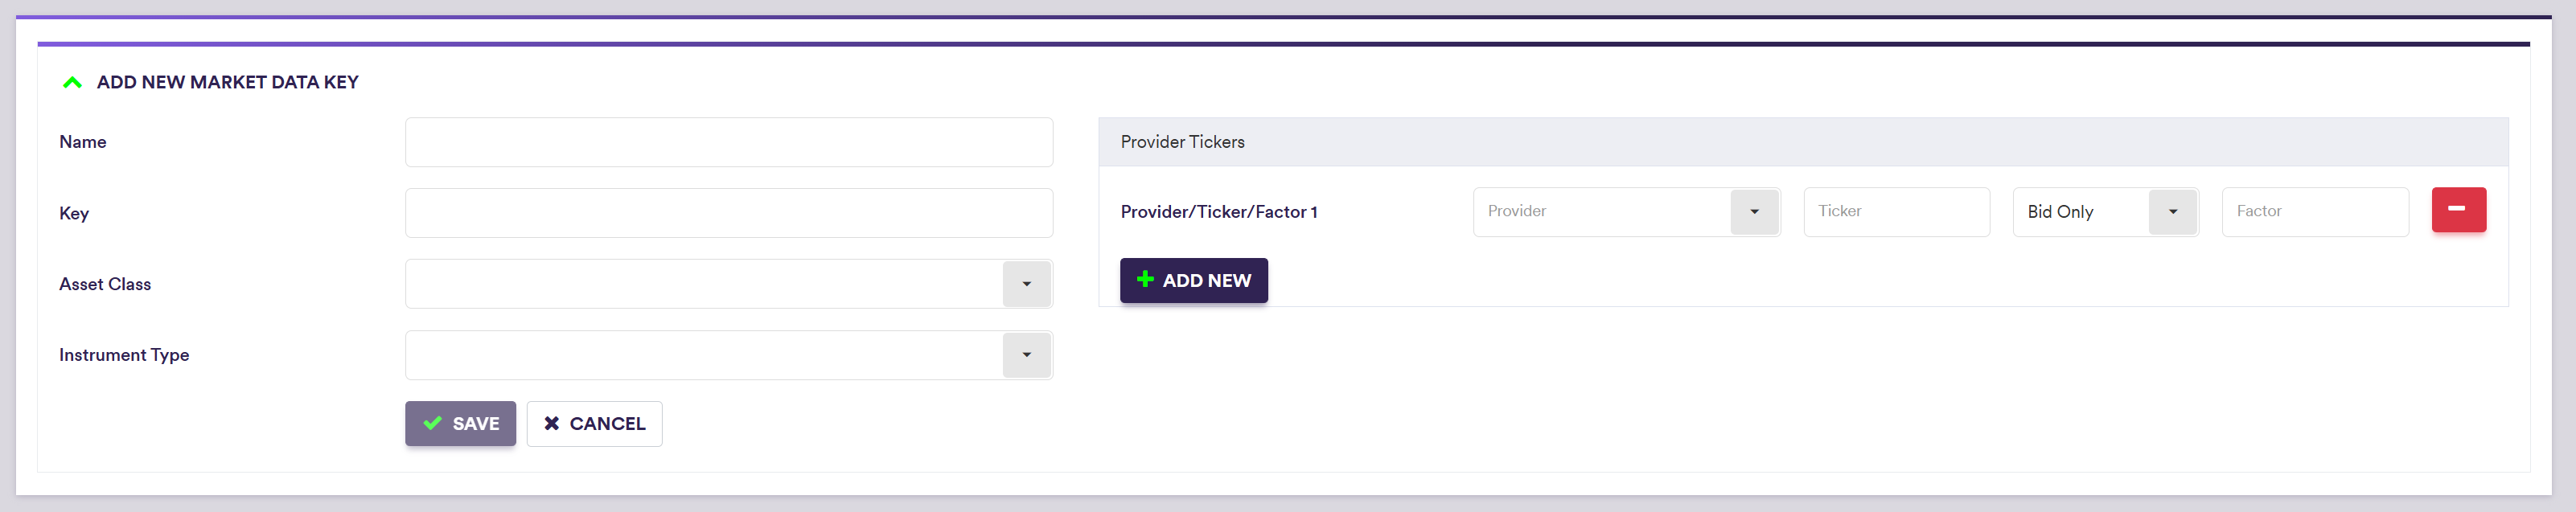Click the X icon on Cancel
Screen dimensions: 2576x512
[x=551, y=424]
